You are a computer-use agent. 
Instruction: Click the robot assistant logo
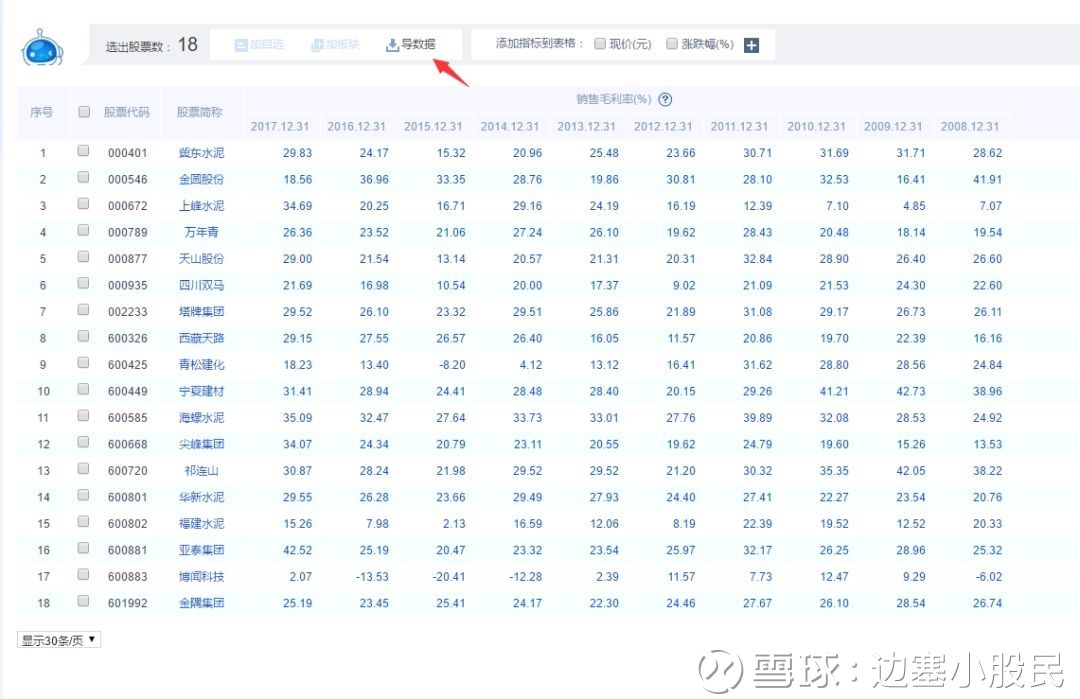(x=41, y=47)
